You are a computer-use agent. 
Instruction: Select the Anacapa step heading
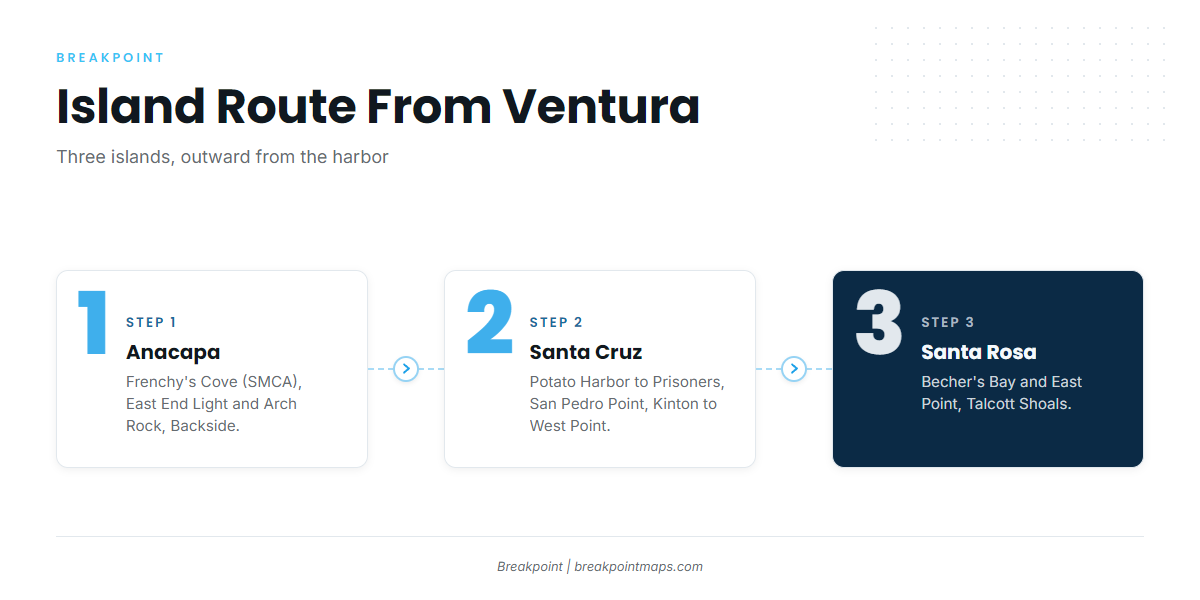point(173,352)
